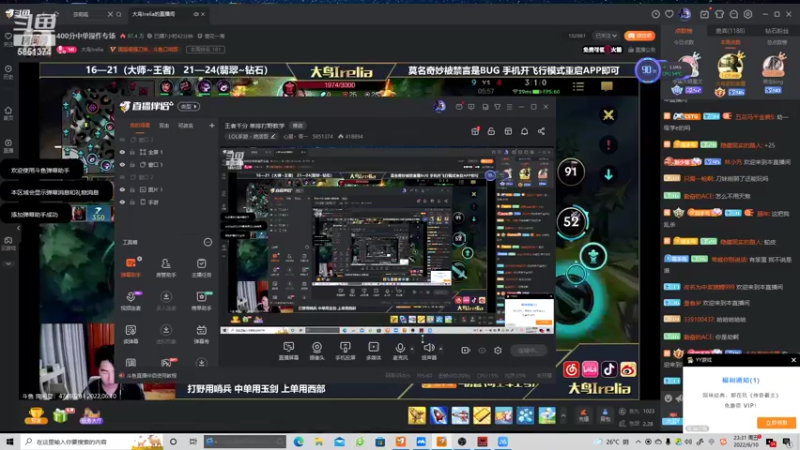Click the stream status button in bottom bar
This screenshot has width=800, height=450.
point(529,351)
